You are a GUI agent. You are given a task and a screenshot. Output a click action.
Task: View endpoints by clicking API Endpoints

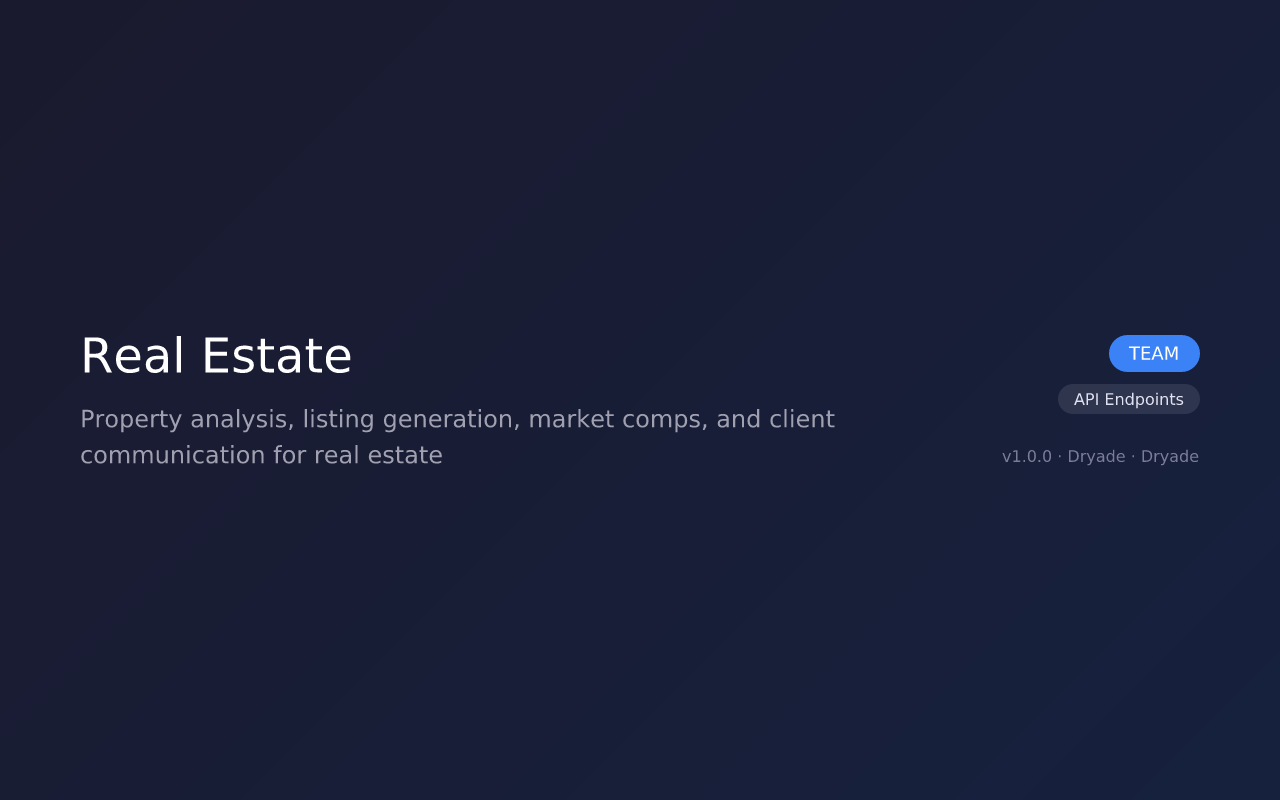[1129, 399]
